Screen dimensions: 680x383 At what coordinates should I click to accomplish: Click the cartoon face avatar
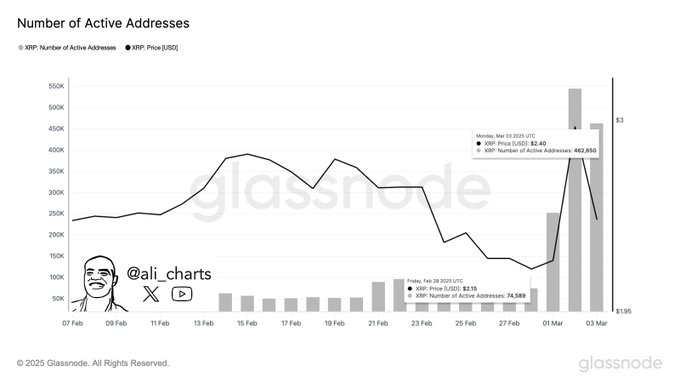point(99,284)
